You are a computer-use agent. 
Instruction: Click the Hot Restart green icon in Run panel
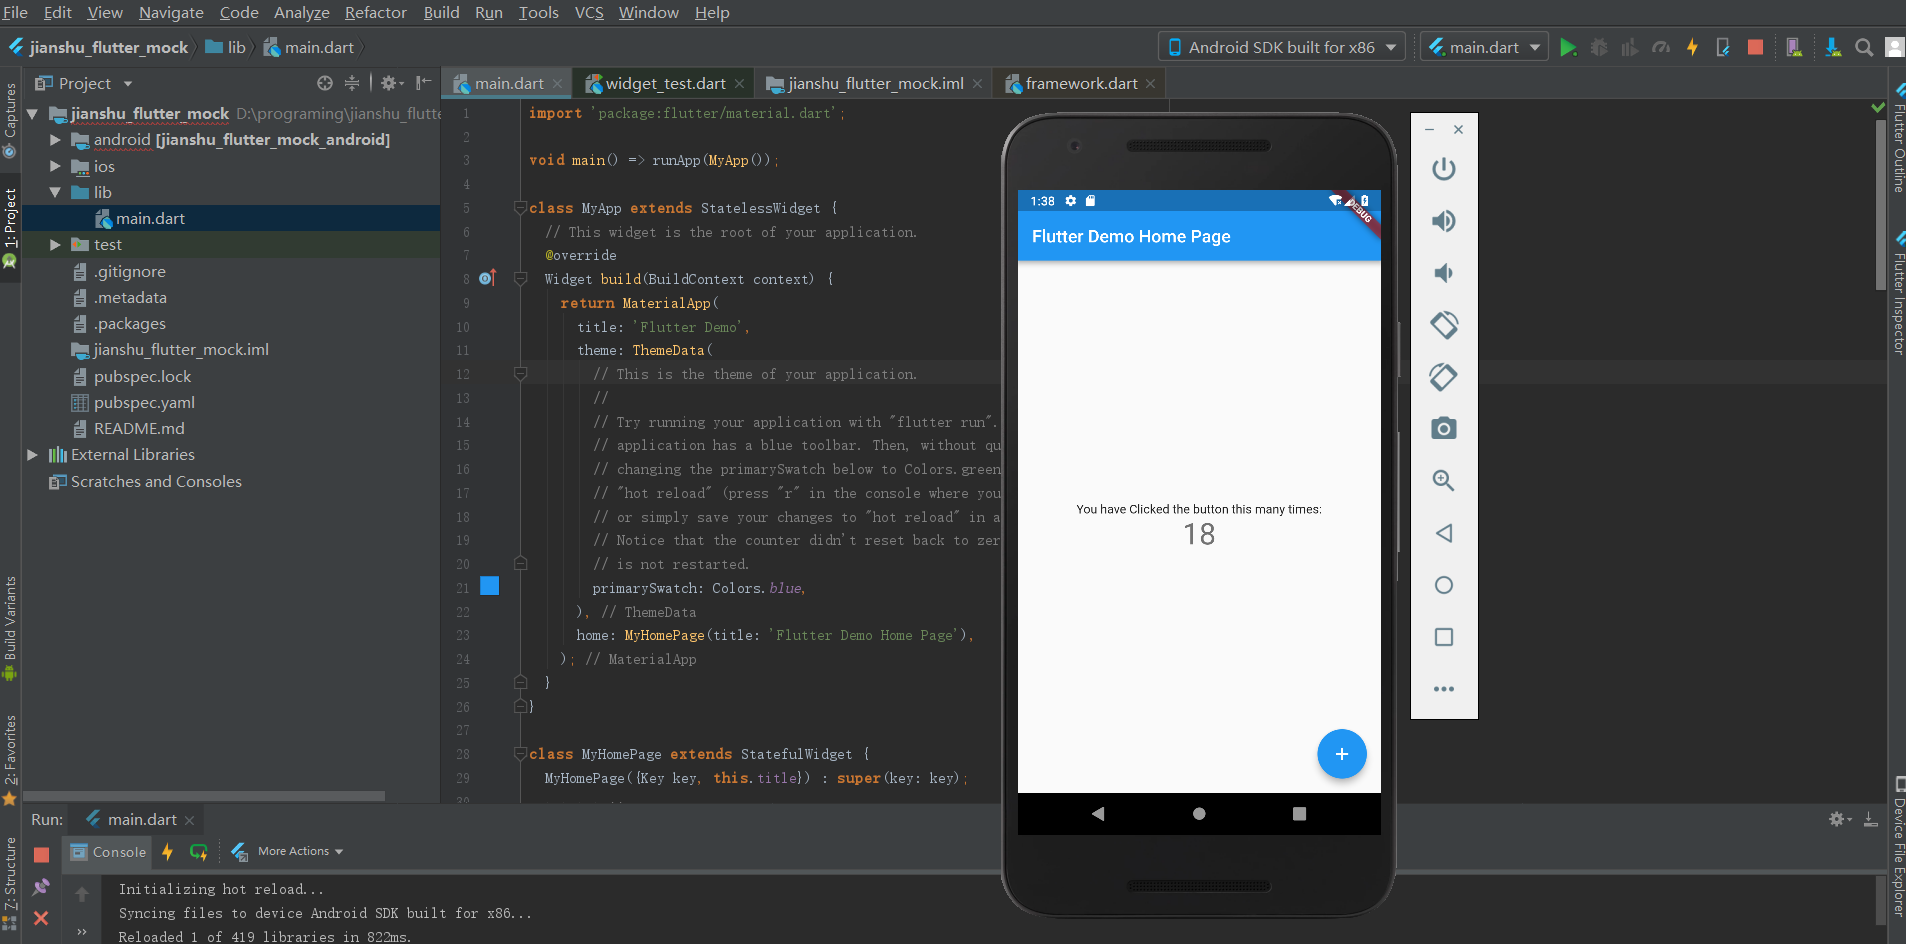click(x=198, y=852)
